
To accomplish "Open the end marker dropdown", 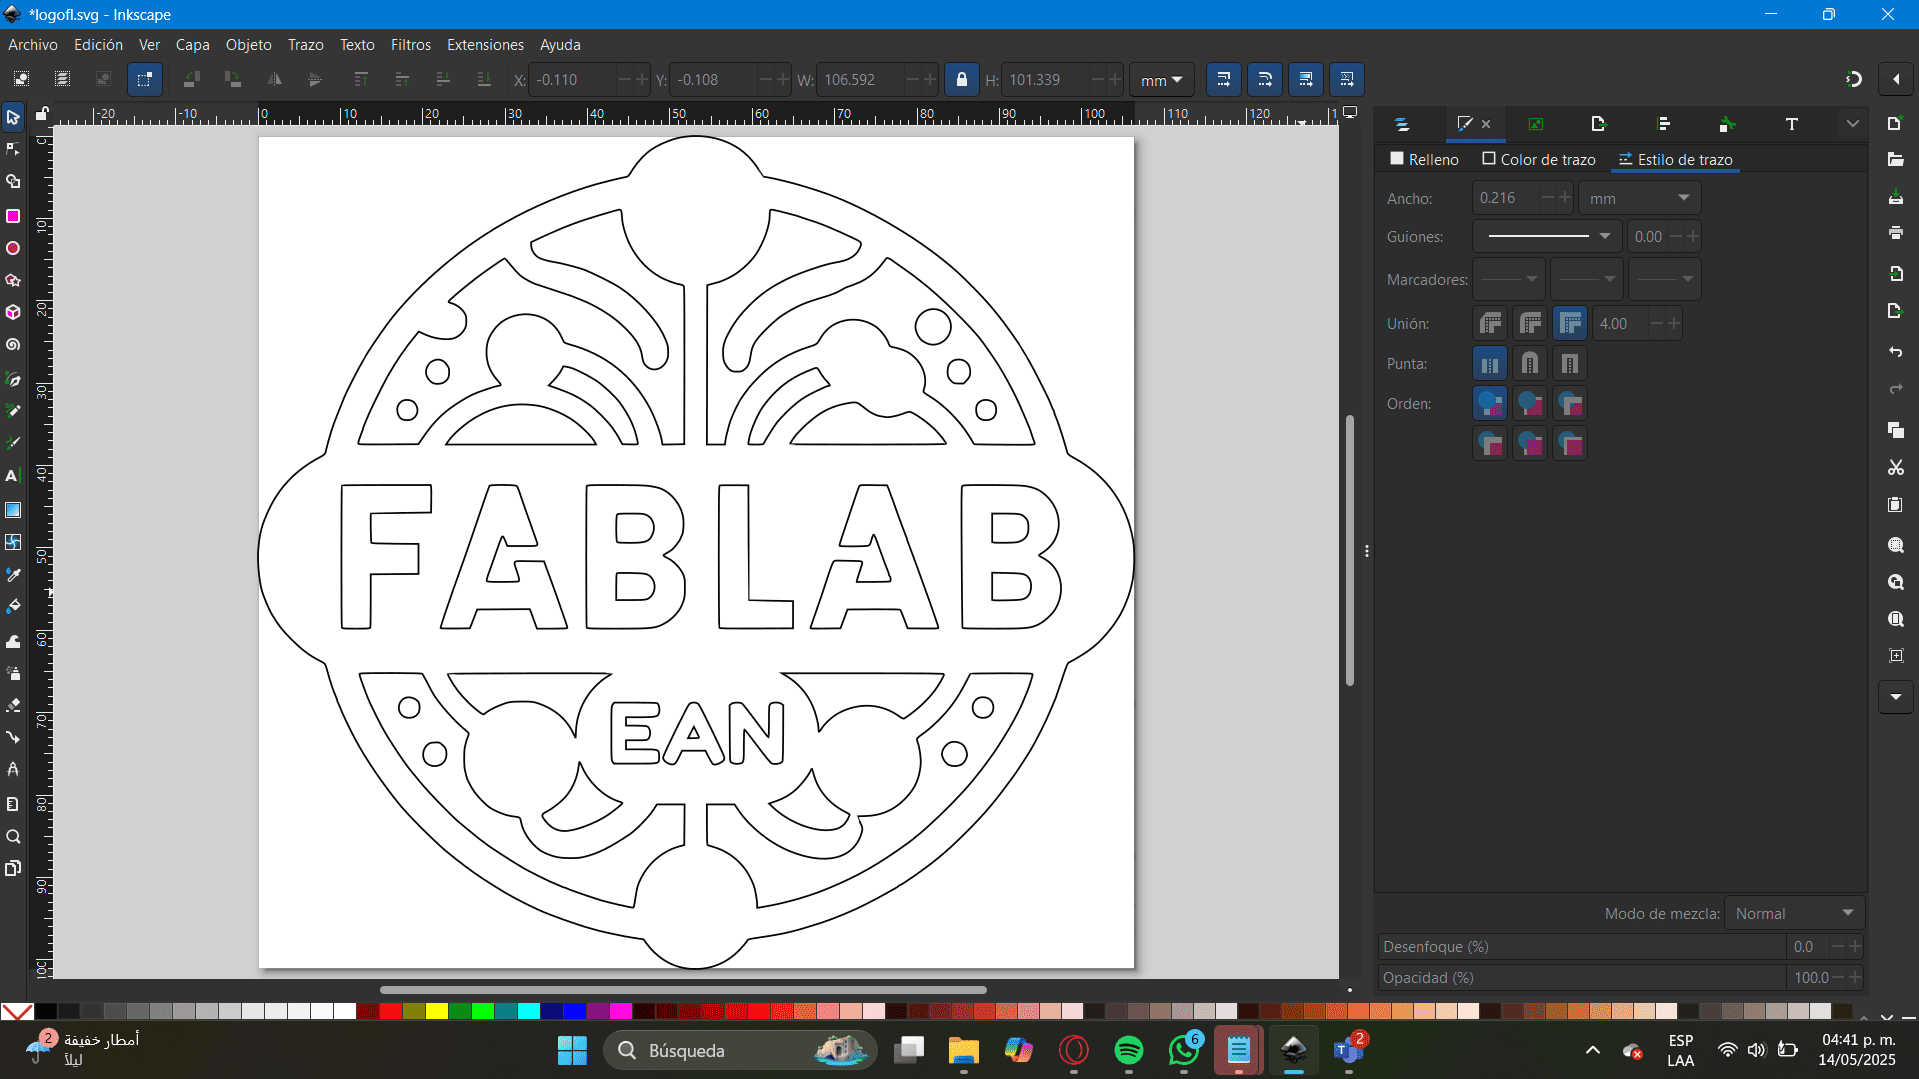I will coord(1665,280).
